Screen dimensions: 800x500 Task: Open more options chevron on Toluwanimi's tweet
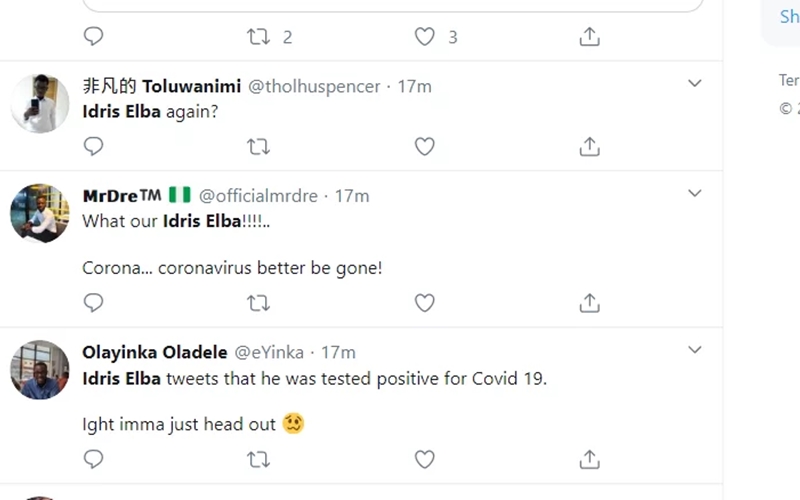coord(695,84)
